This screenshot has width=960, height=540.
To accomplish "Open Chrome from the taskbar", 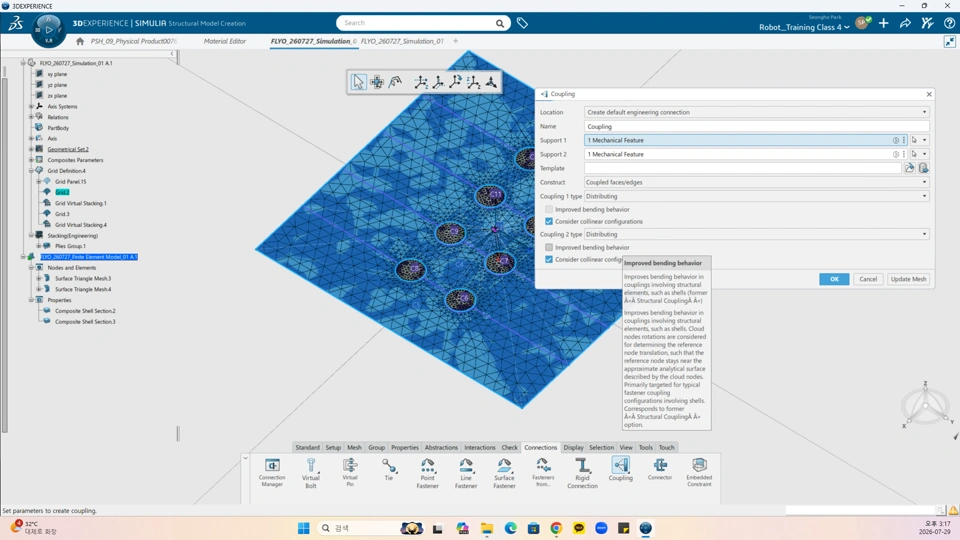I will click(x=556, y=528).
